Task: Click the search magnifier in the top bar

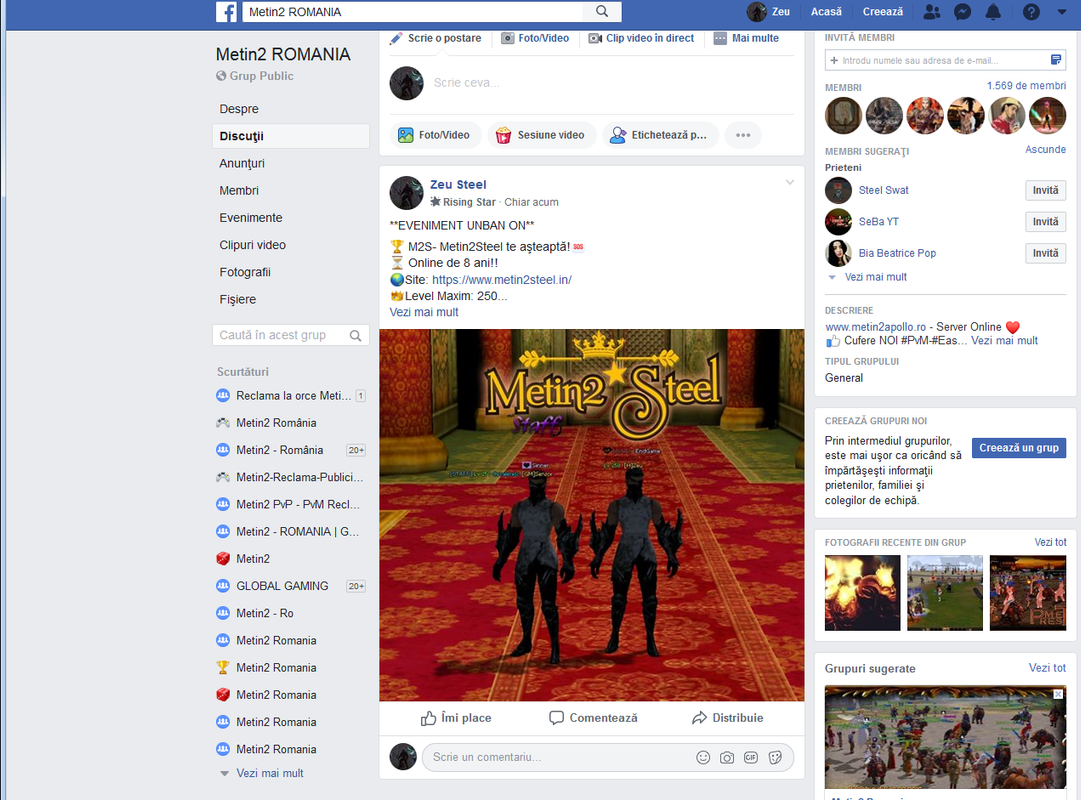Action: point(602,11)
